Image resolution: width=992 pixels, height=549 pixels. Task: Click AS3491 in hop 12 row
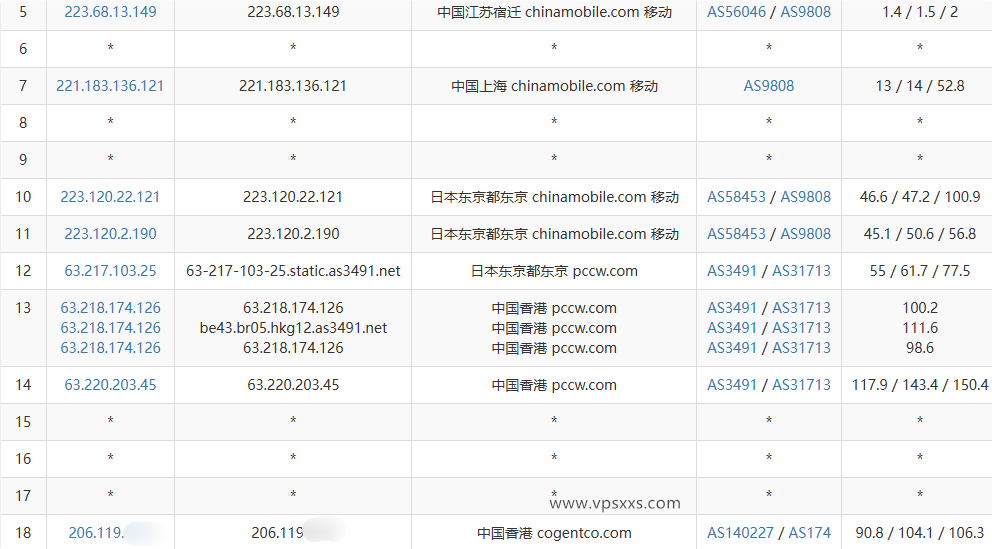point(732,271)
